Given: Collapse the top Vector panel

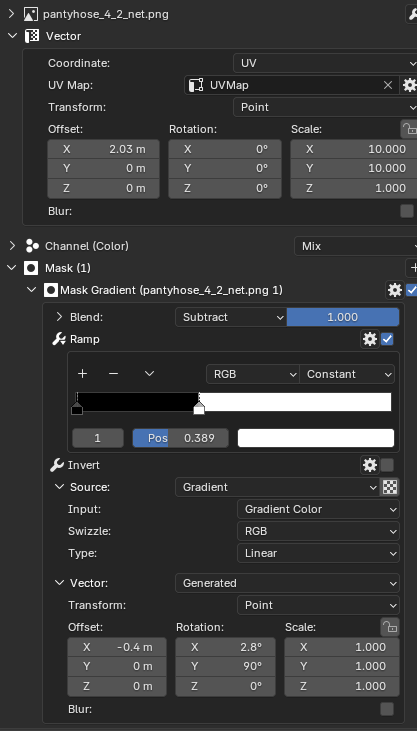Looking at the screenshot, I should 12,36.
